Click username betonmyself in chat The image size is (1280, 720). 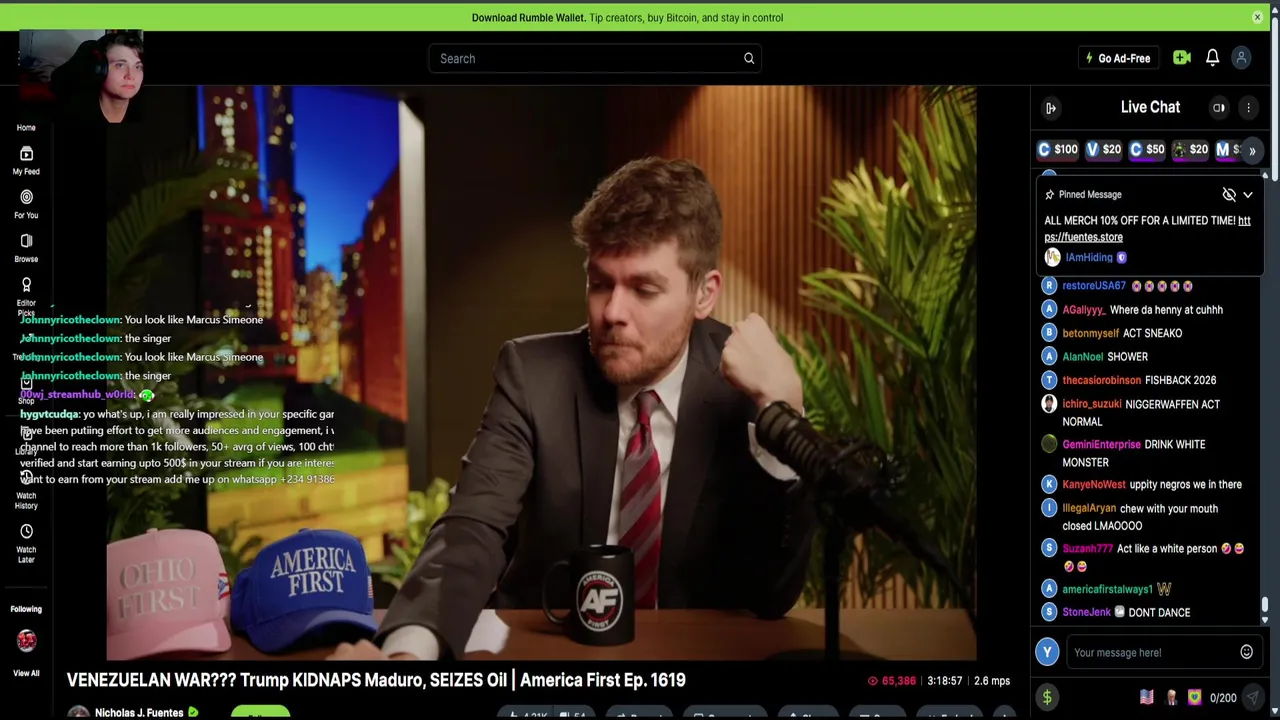[x=1090, y=334]
